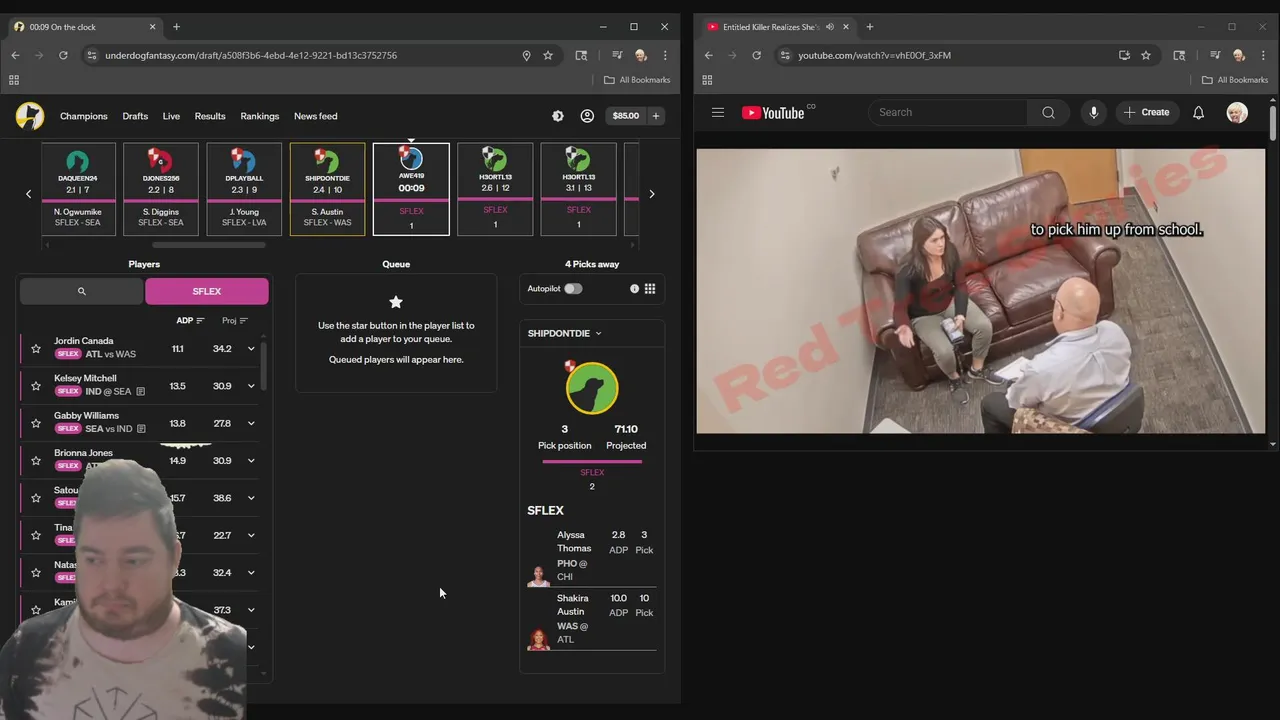
Task: Click the draft picks horizontal scrollbar
Action: (209, 245)
